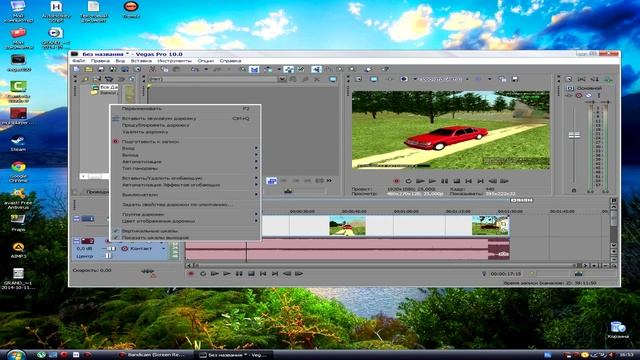Click the Cut scissors icon

pyautogui.click(x=153, y=69)
